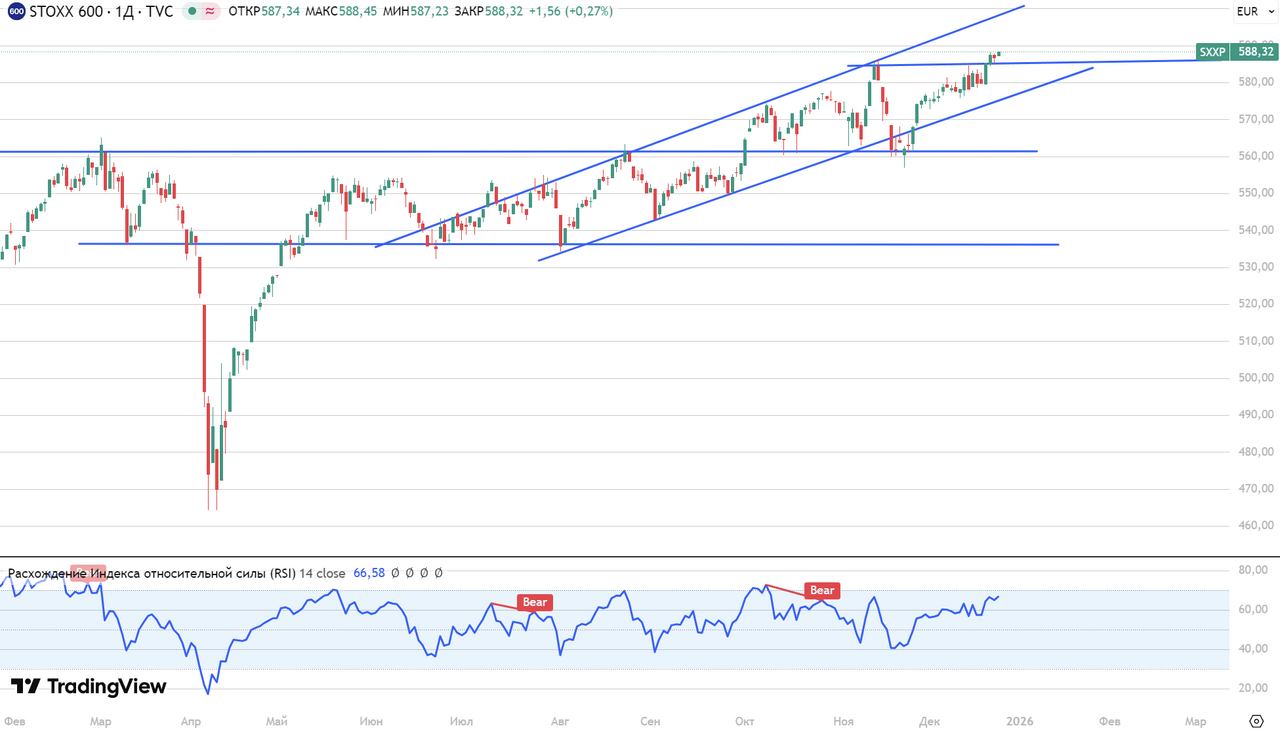The height and width of the screenshot is (733, 1280).
Task: Click the STOXX 600 symbol logo
Action: pyautogui.click(x=16, y=11)
